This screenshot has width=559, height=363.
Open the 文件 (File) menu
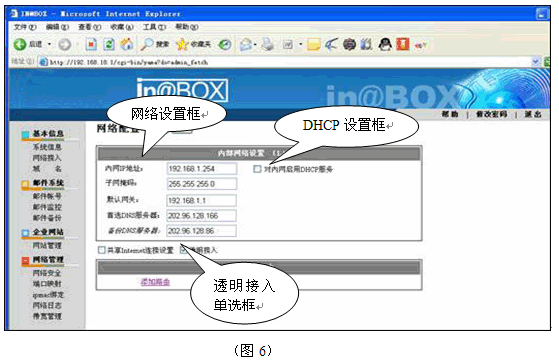point(25,27)
